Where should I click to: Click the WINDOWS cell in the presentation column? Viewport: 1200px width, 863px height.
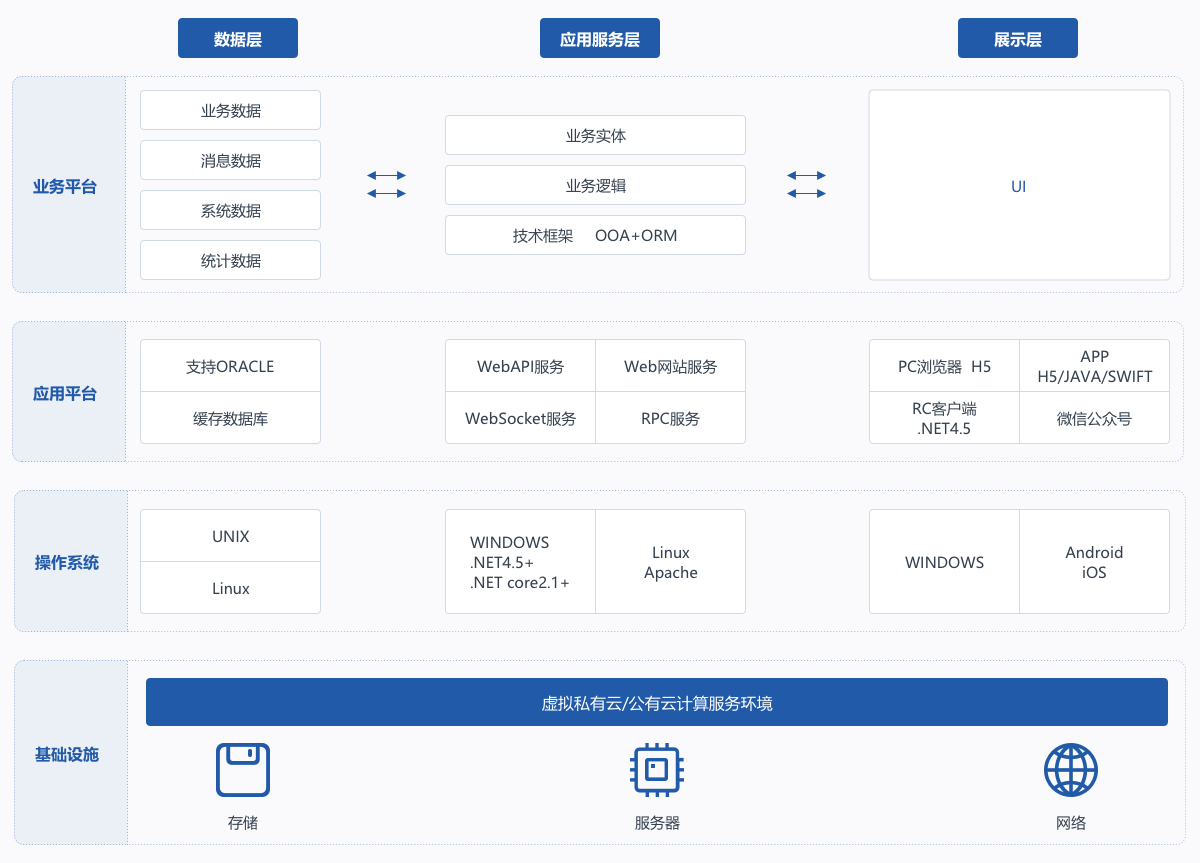[x=944, y=562]
